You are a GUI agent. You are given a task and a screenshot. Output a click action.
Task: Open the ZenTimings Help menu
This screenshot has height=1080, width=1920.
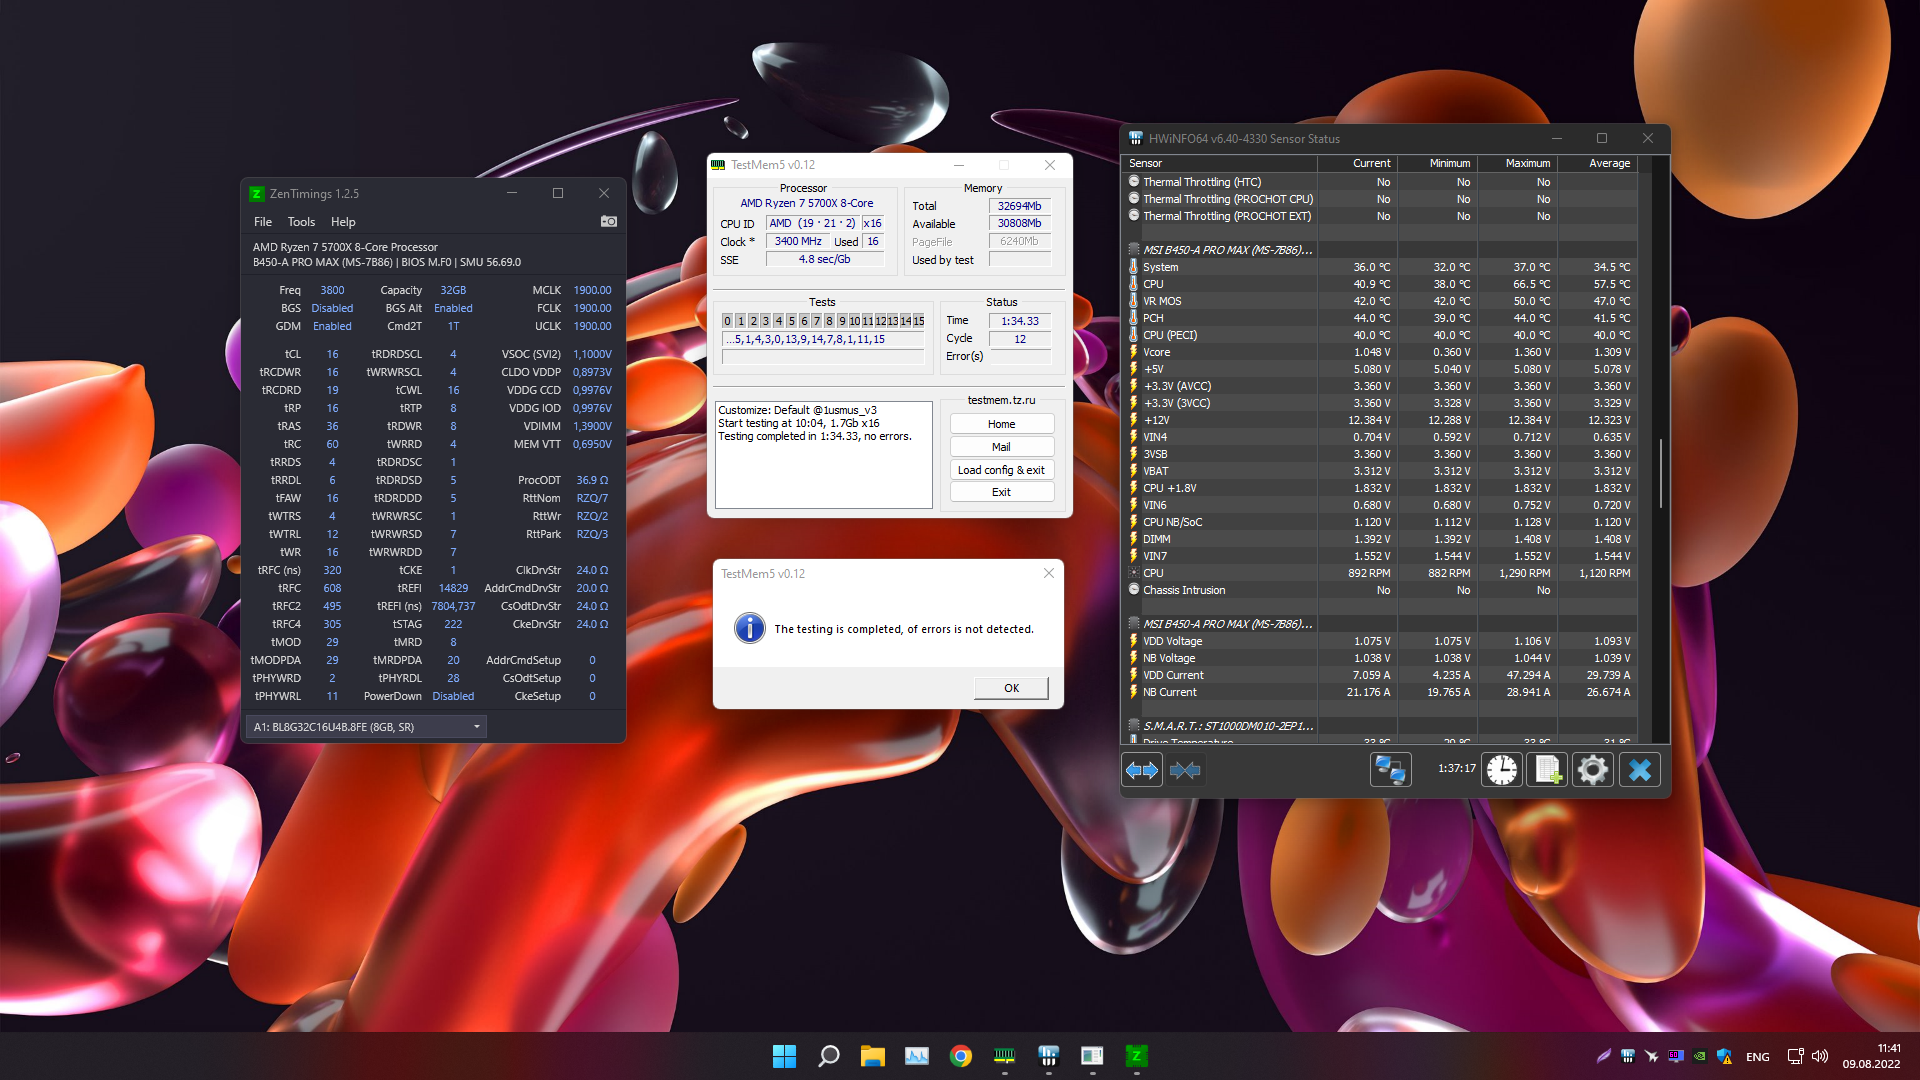tap(343, 222)
